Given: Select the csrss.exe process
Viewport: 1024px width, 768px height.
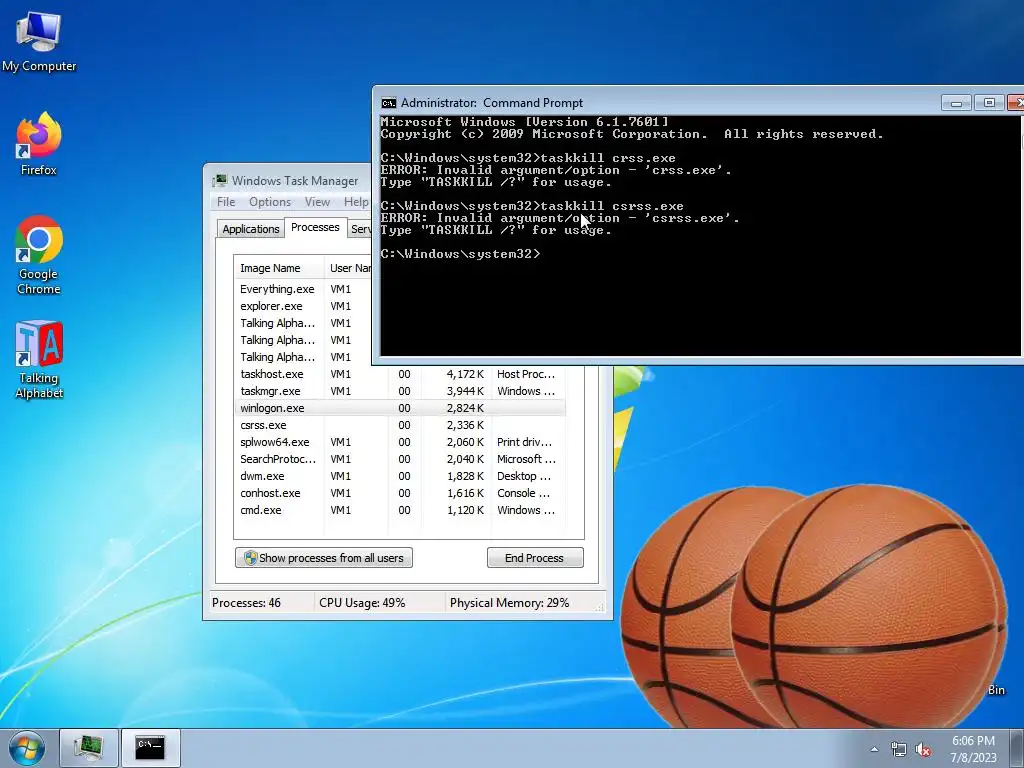Looking at the screenshot, I should pos(400,425).
